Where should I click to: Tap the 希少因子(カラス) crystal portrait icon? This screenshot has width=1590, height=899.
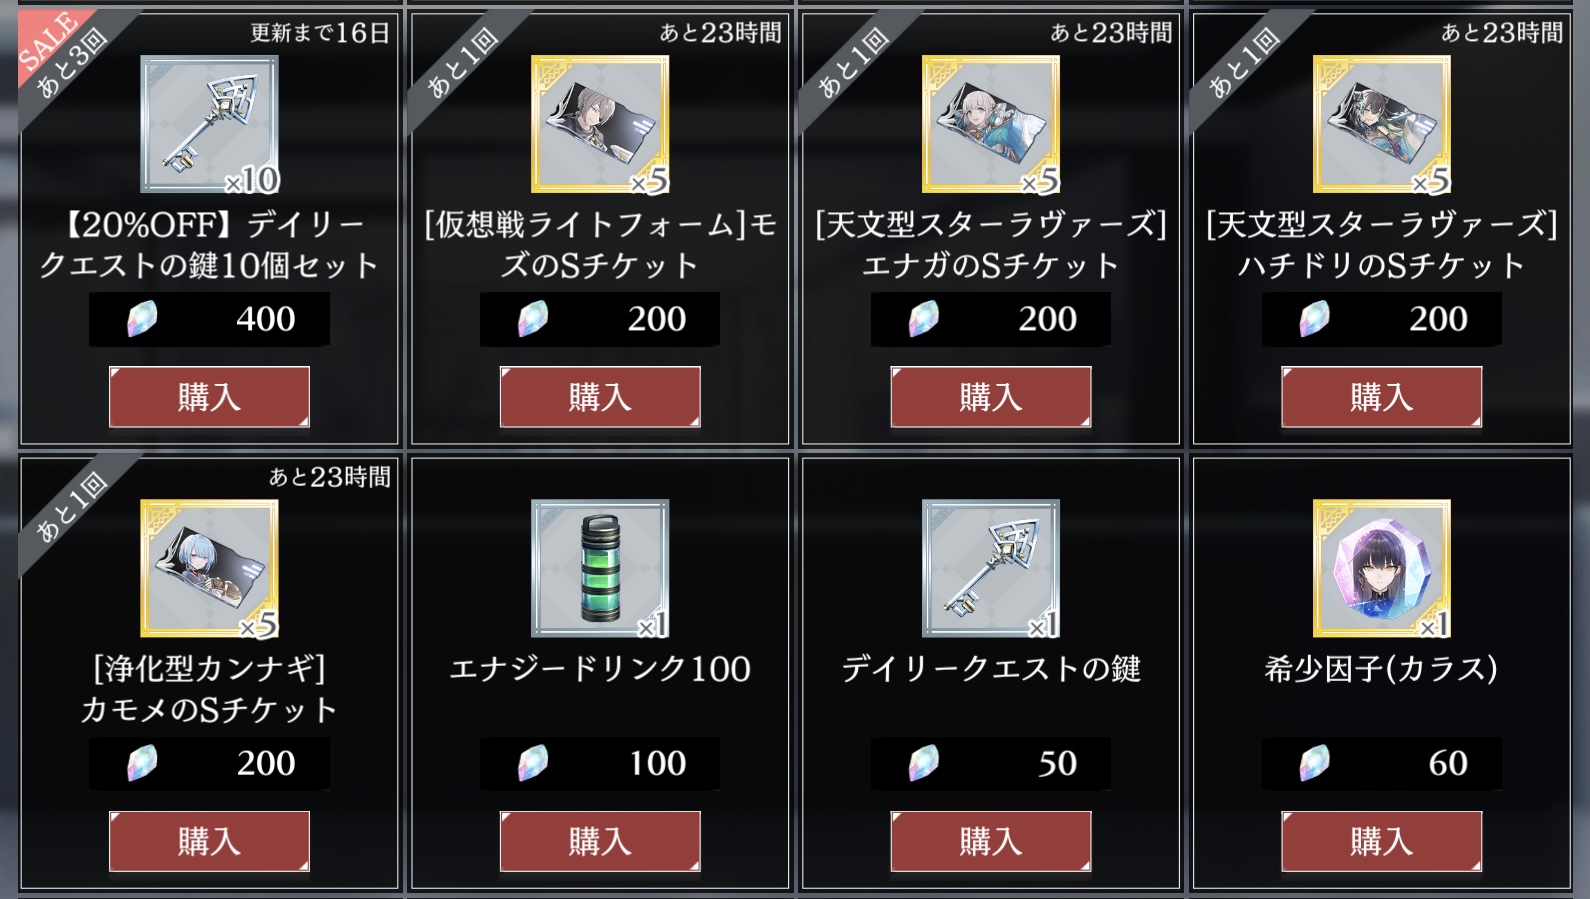coord(1382,568)
